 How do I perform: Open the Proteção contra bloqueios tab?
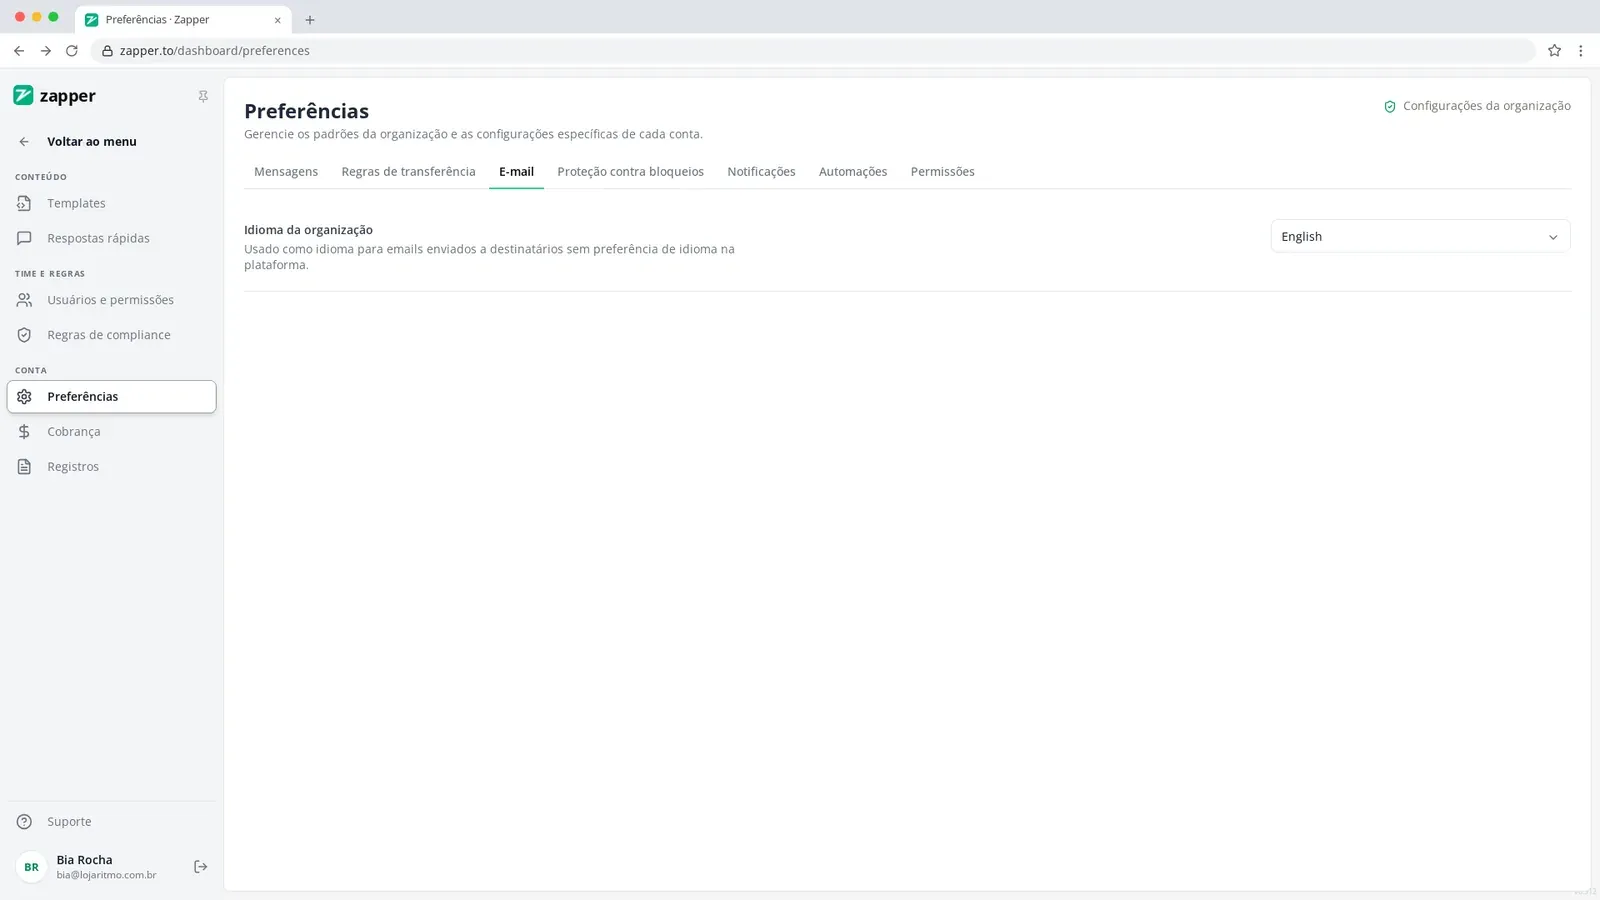coord(630,172)
